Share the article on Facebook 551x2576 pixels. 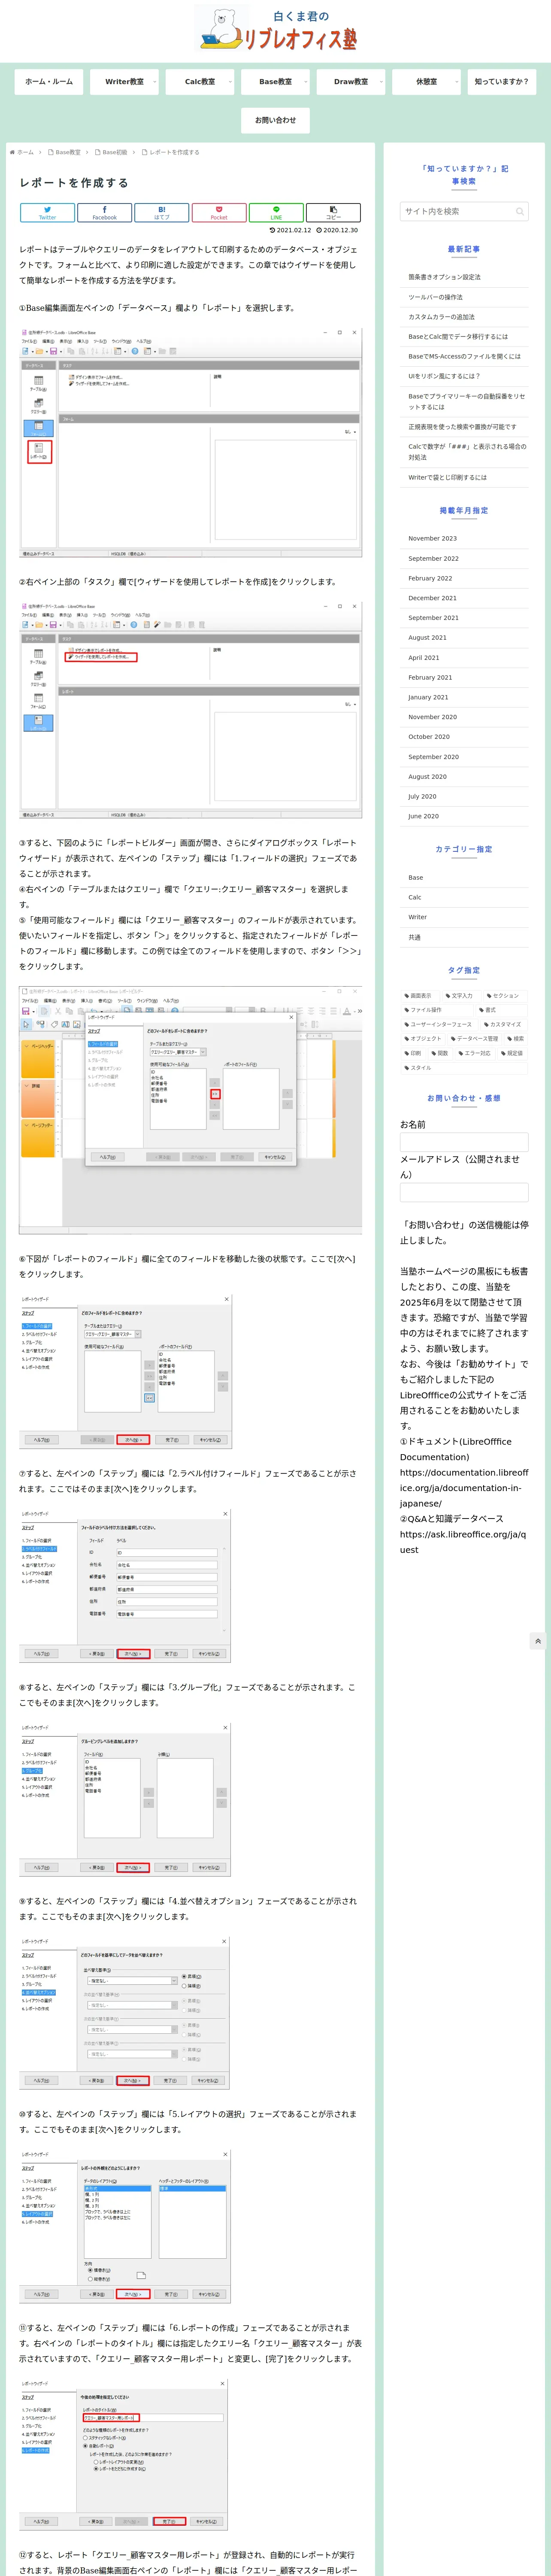(x=104, y=213)
